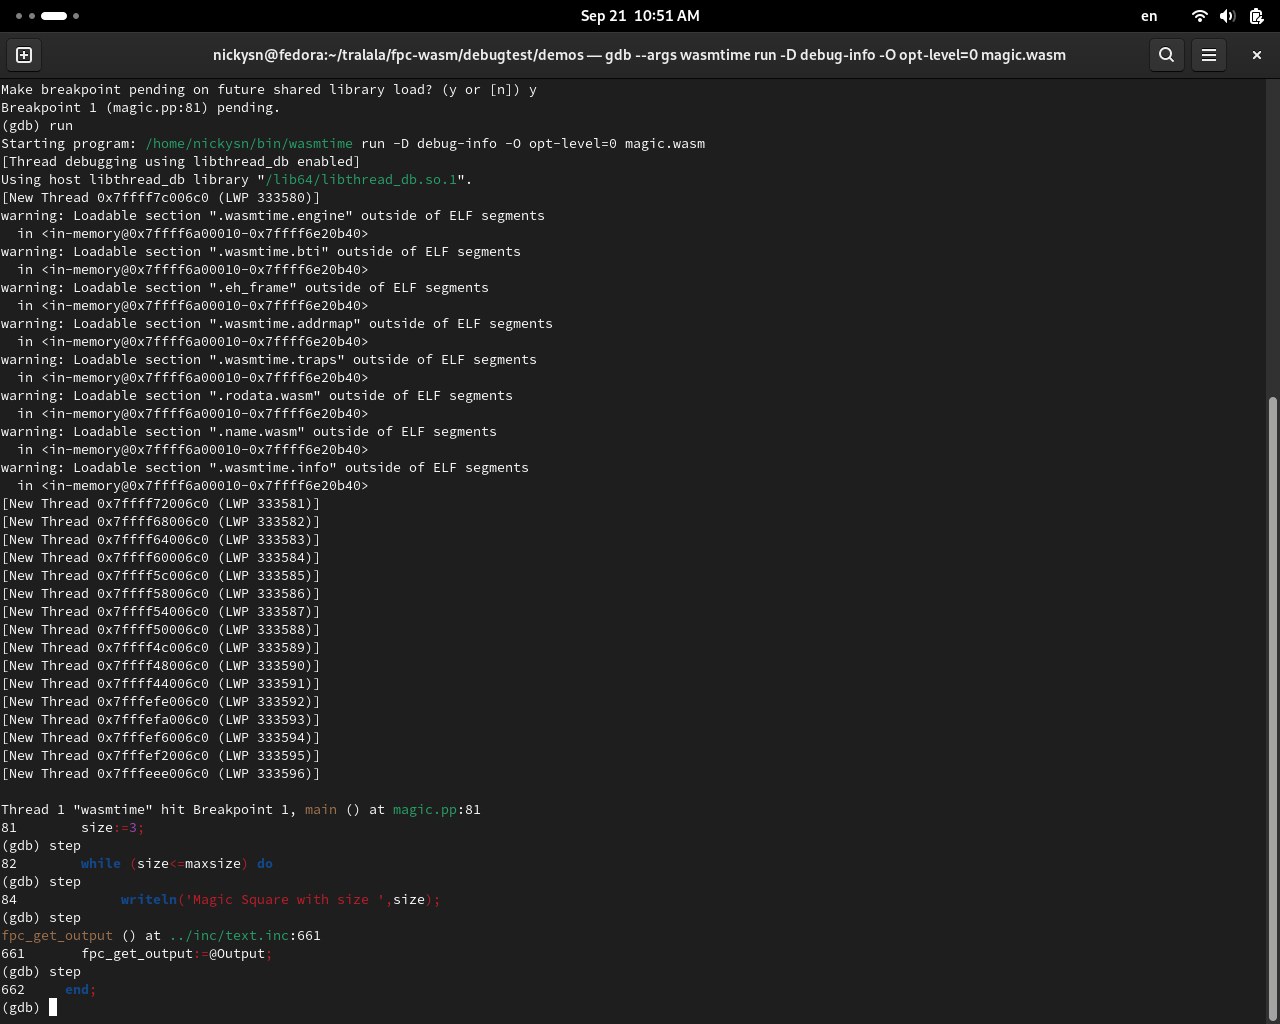Click the New Thread LWP 333588 line
The image size is (1280, 1024).
[x=161, y=629]
